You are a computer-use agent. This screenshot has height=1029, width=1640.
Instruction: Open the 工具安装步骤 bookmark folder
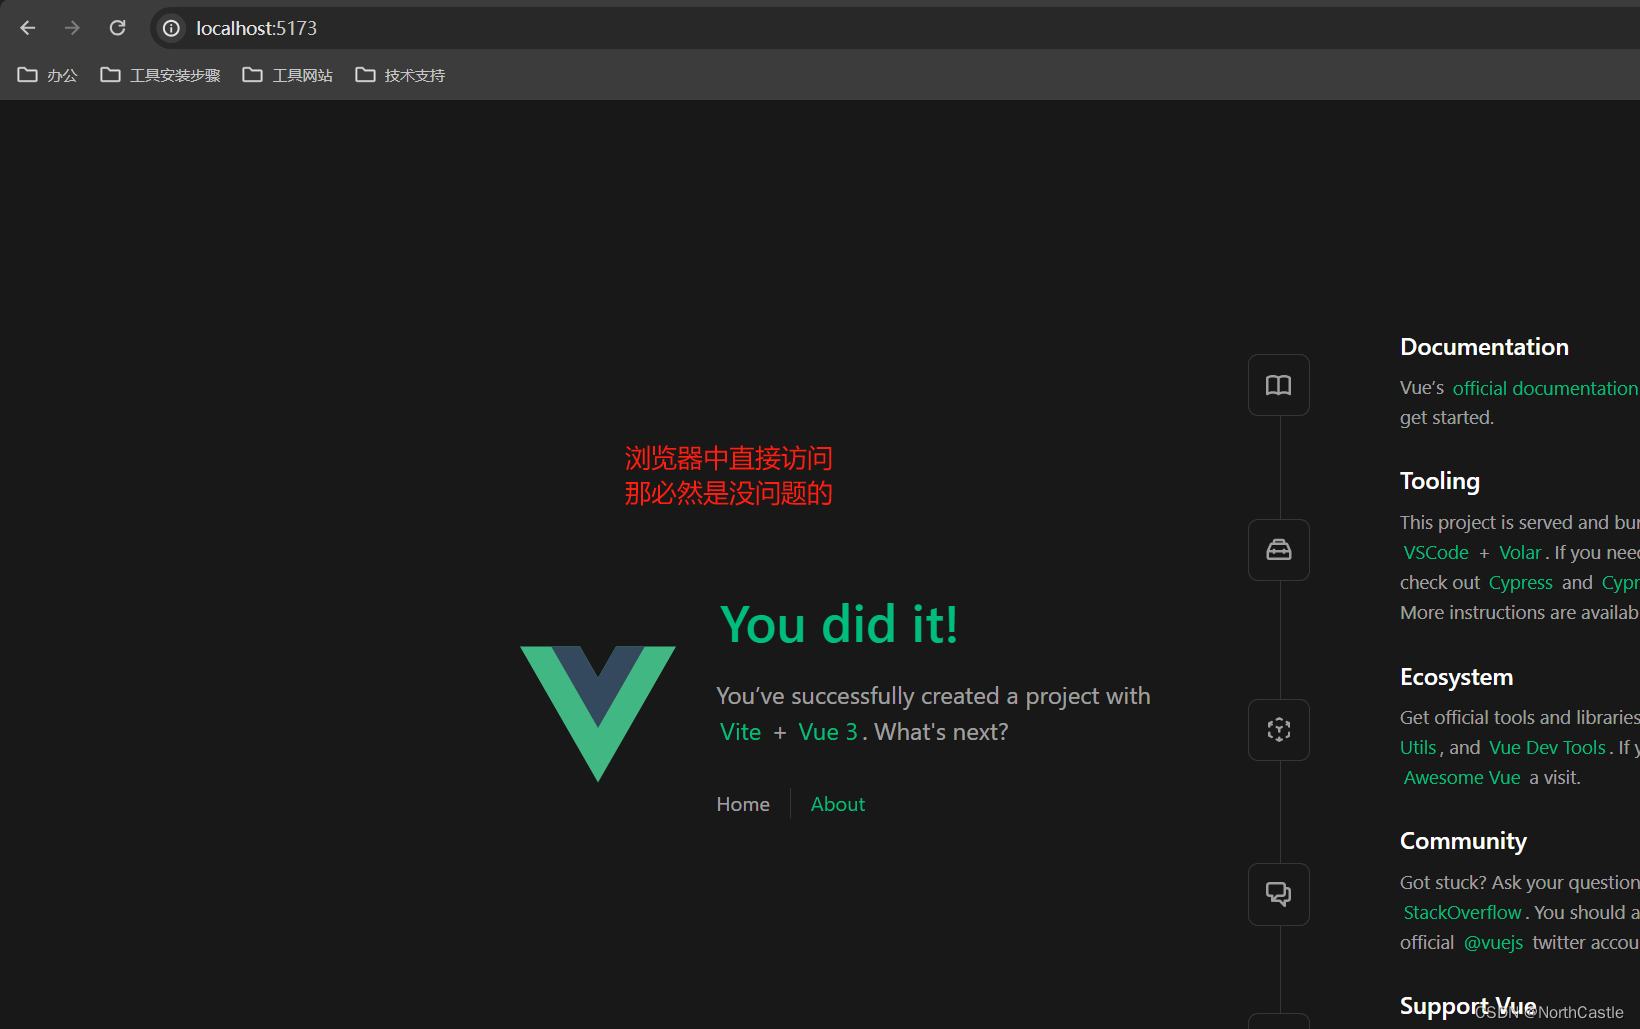[x=160, y=75]
